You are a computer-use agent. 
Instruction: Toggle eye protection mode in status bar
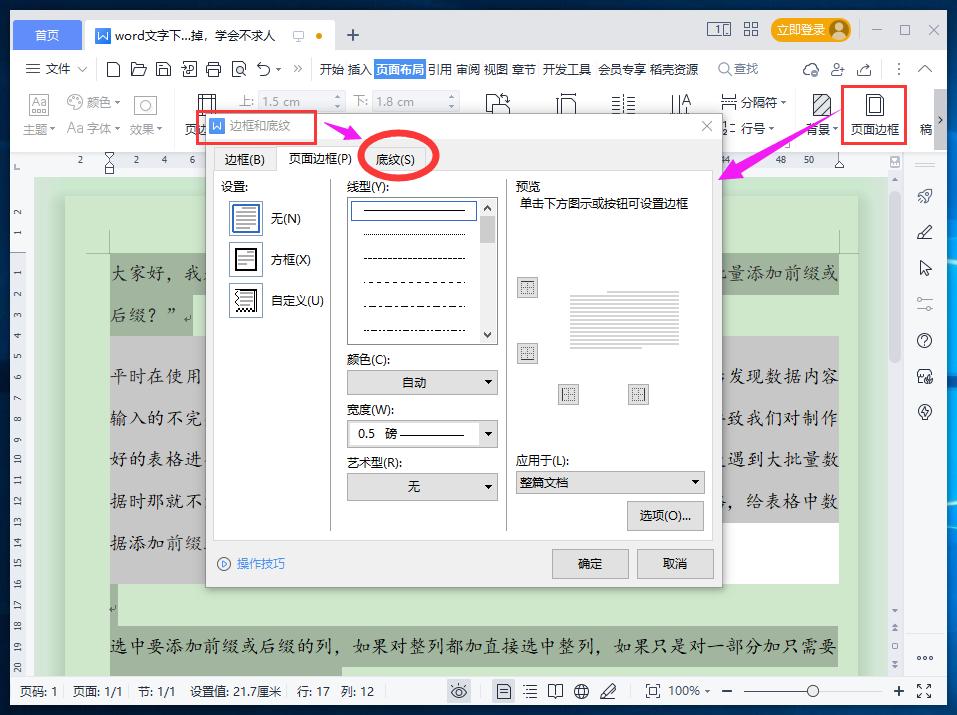point(459,690)
